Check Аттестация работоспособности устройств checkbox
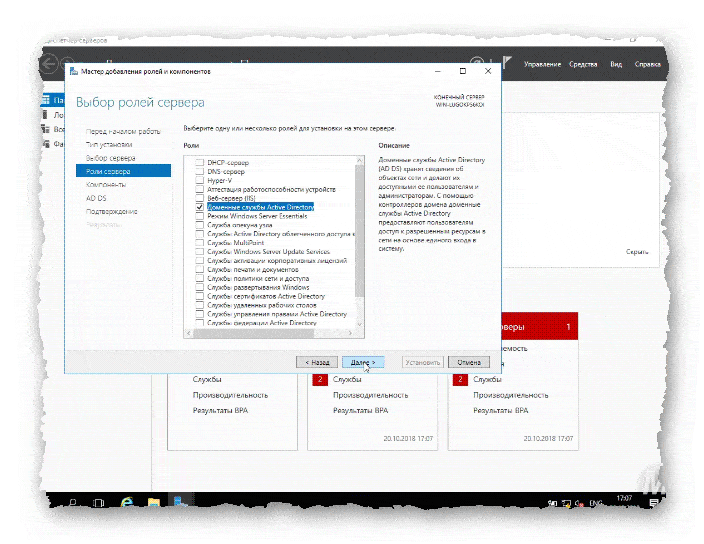This screenshot has height=544, width=704. [200, 189]
